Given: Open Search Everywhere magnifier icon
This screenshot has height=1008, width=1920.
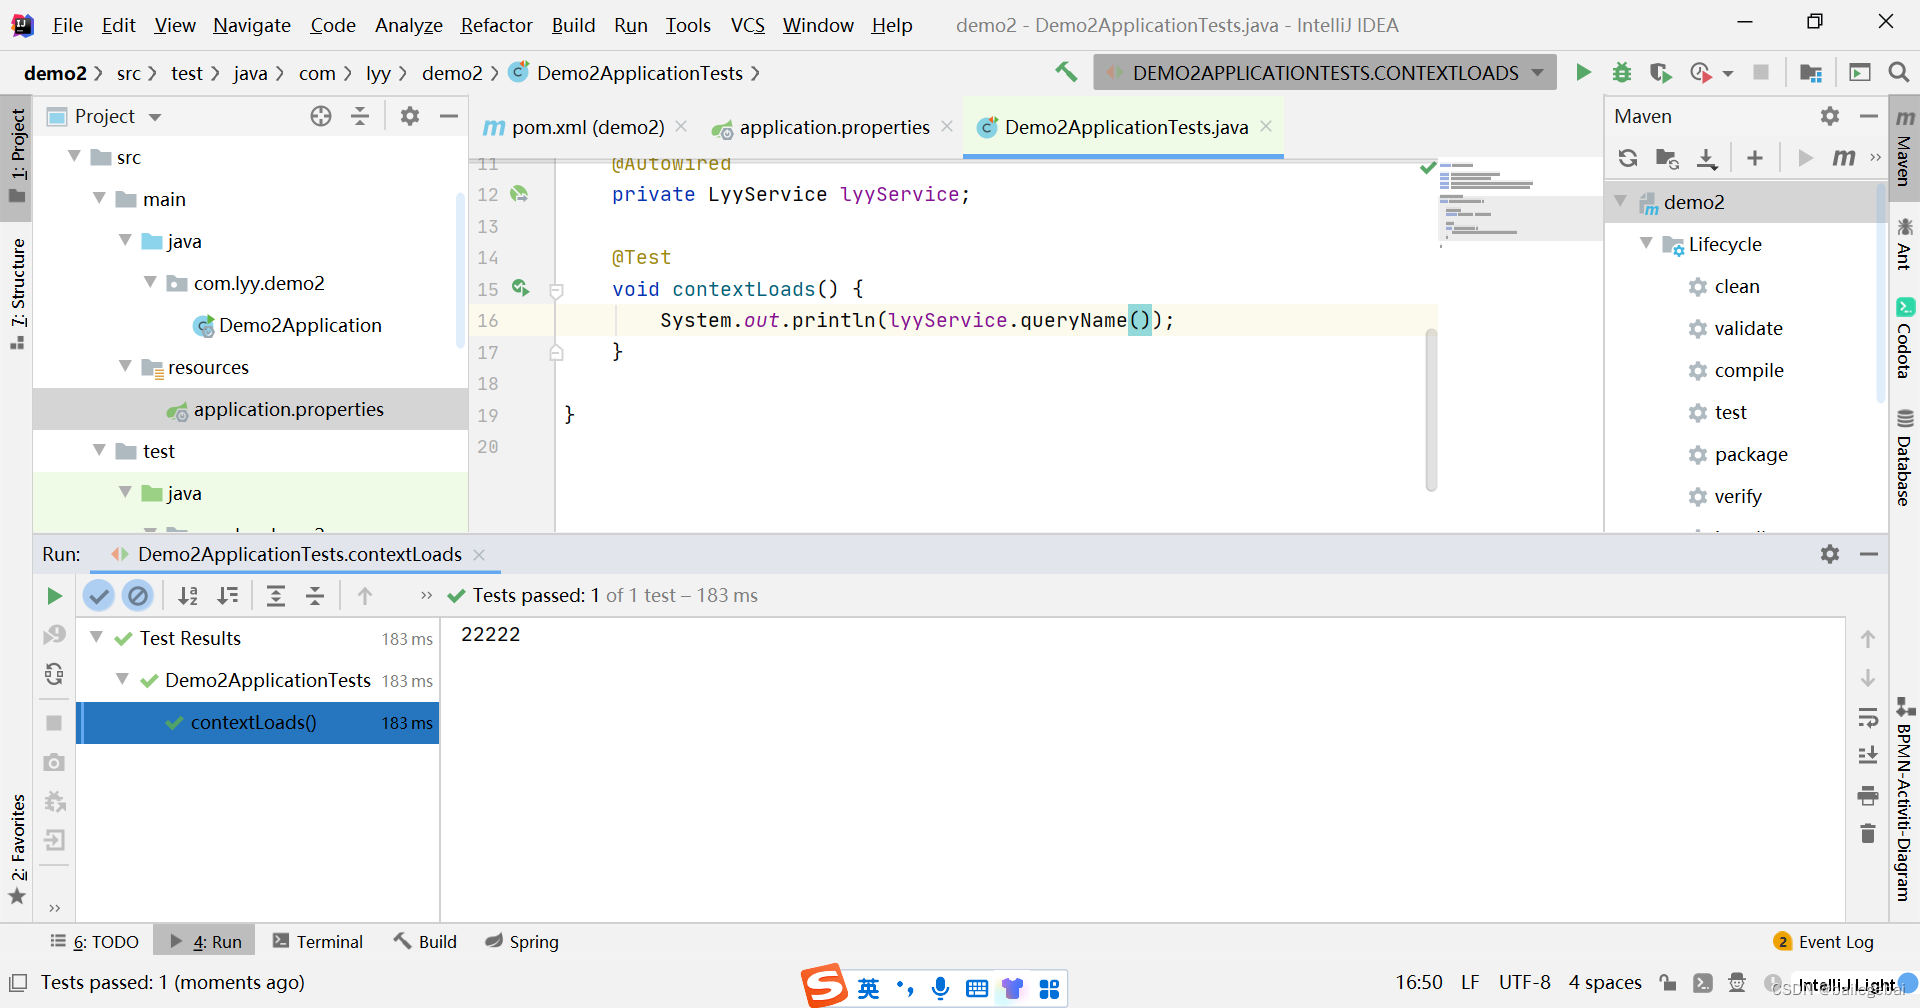Looking at the screenshot, I should pyautogui.click(x=1899, y=72).
